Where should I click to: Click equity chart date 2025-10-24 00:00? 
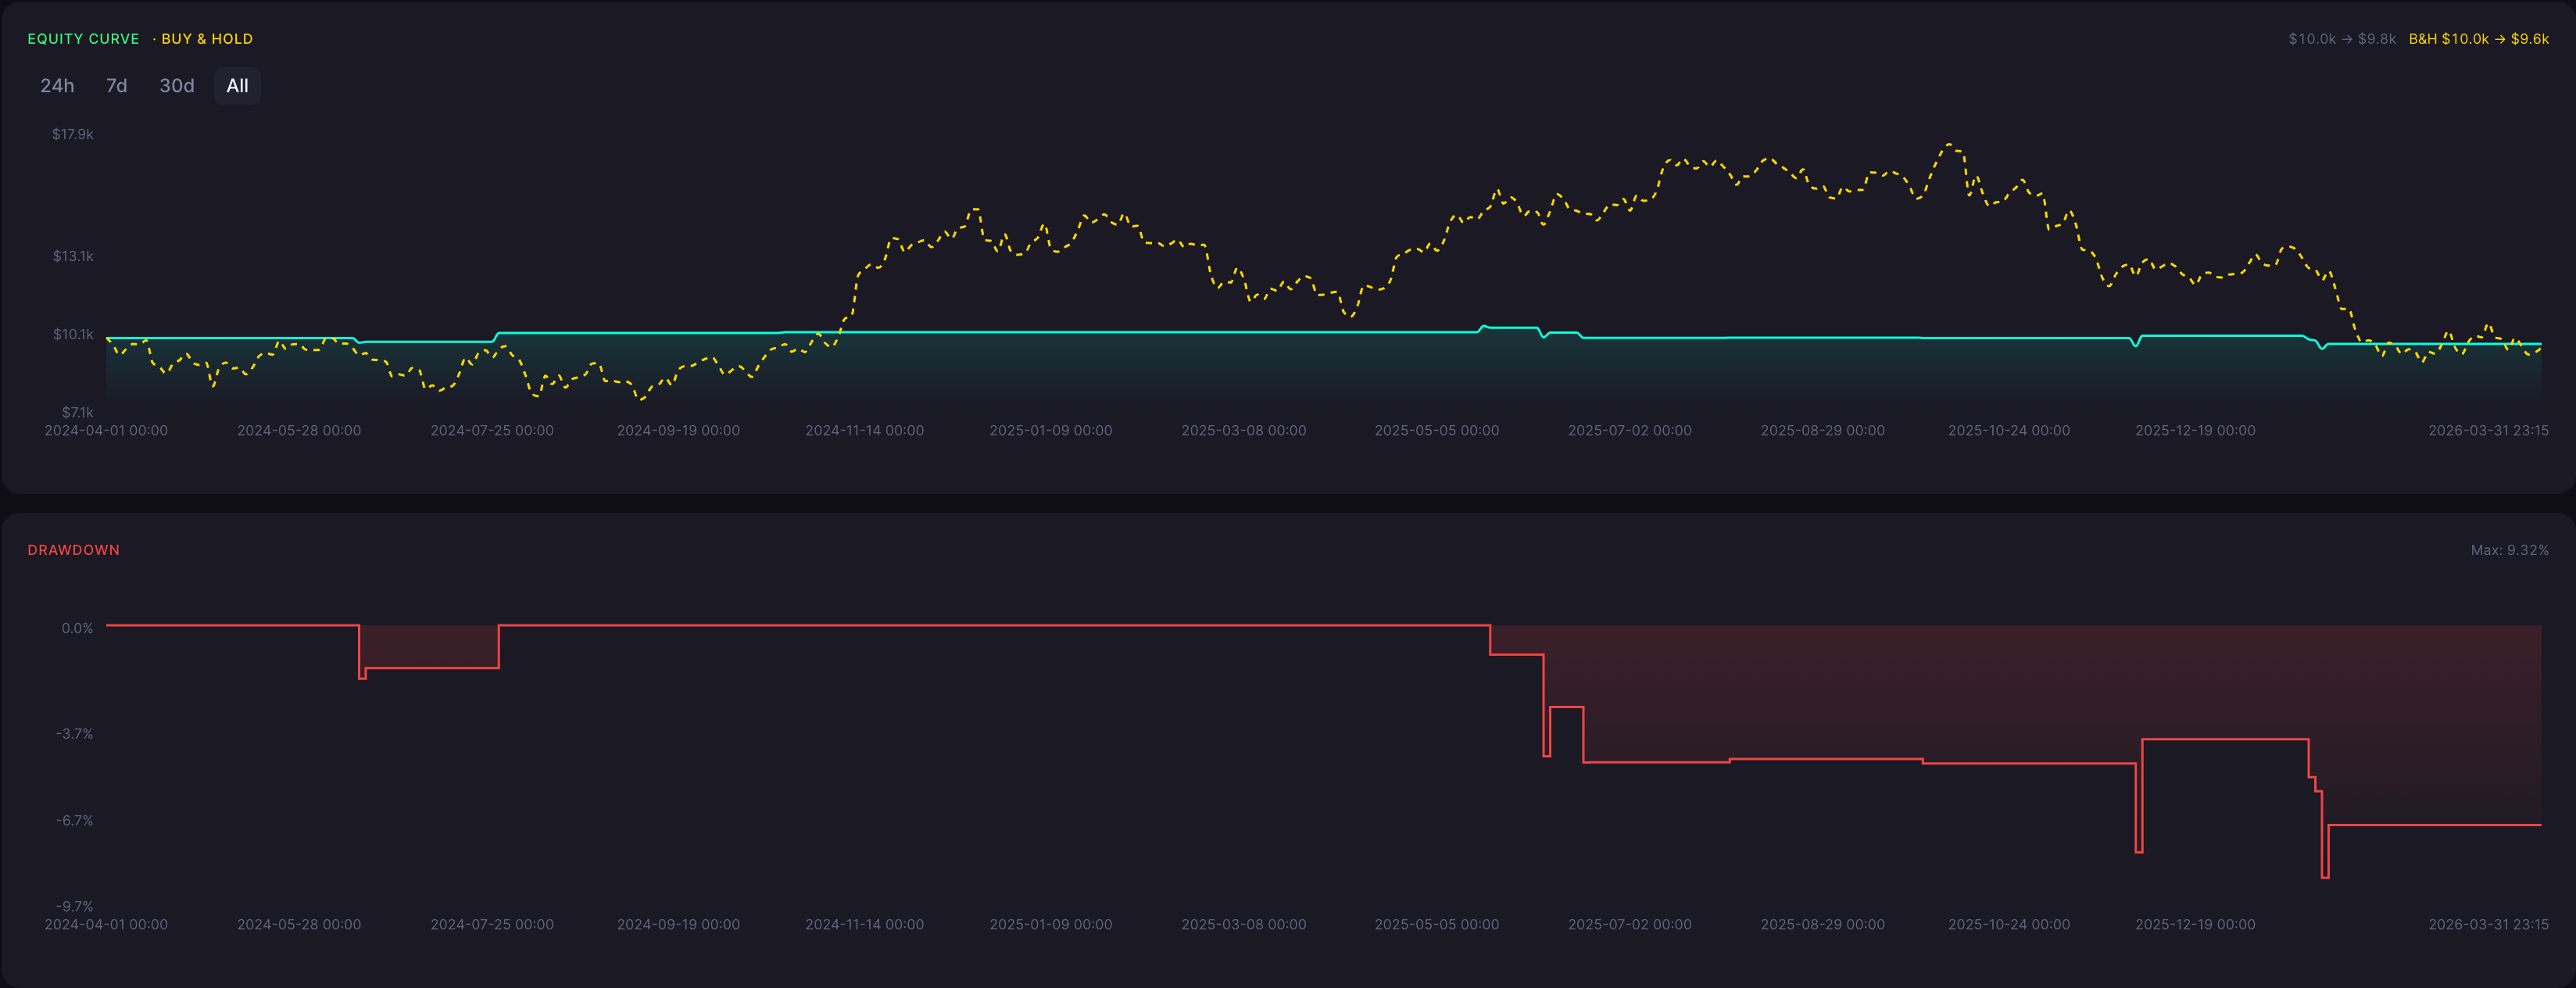[2009, 431]
